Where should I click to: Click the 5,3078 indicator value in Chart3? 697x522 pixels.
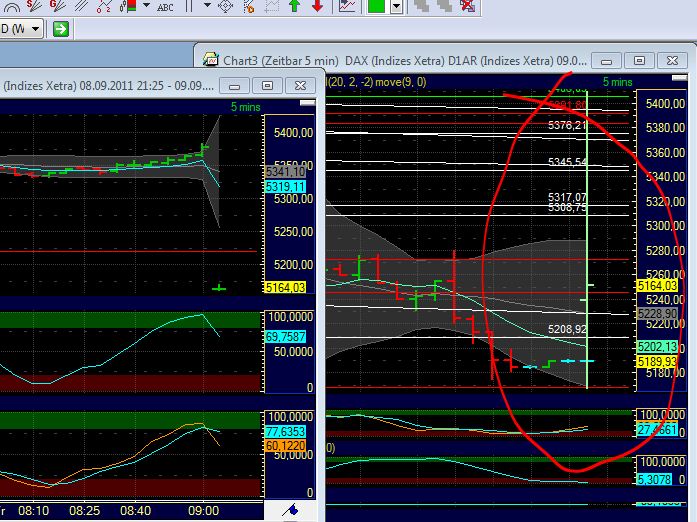point(654,479)
